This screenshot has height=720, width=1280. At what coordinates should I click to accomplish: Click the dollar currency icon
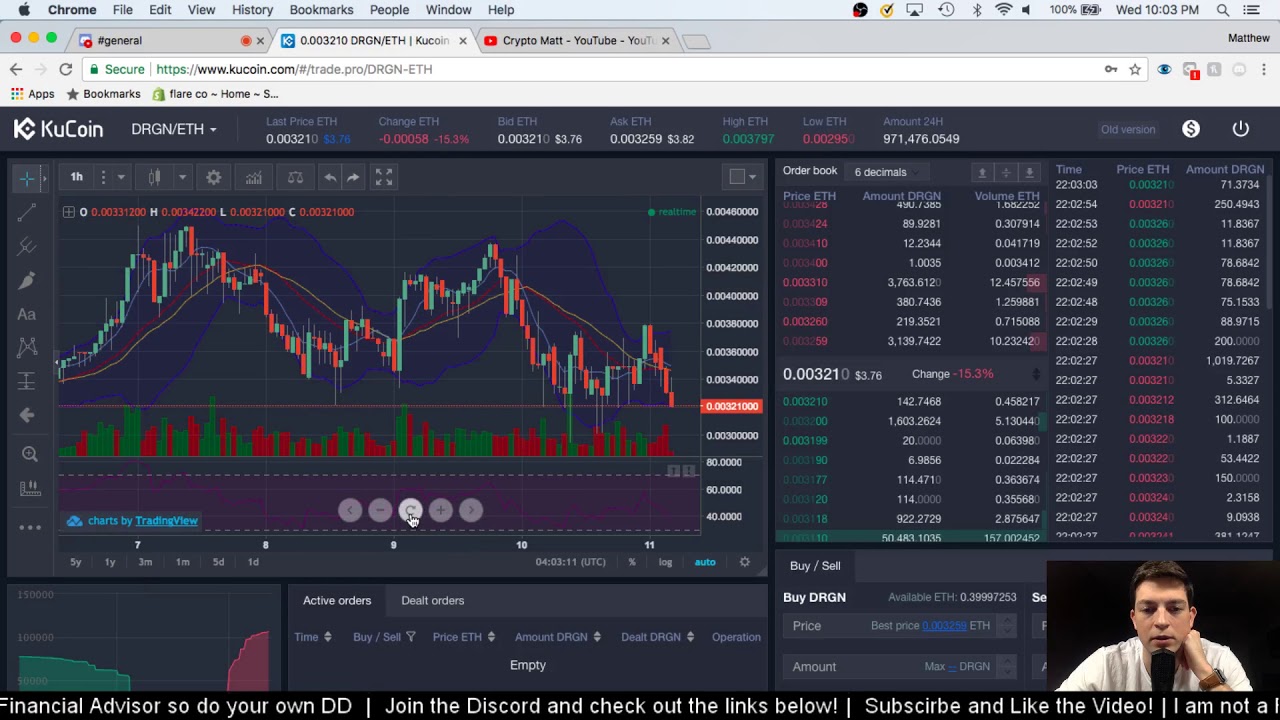tap(1191, 129)
